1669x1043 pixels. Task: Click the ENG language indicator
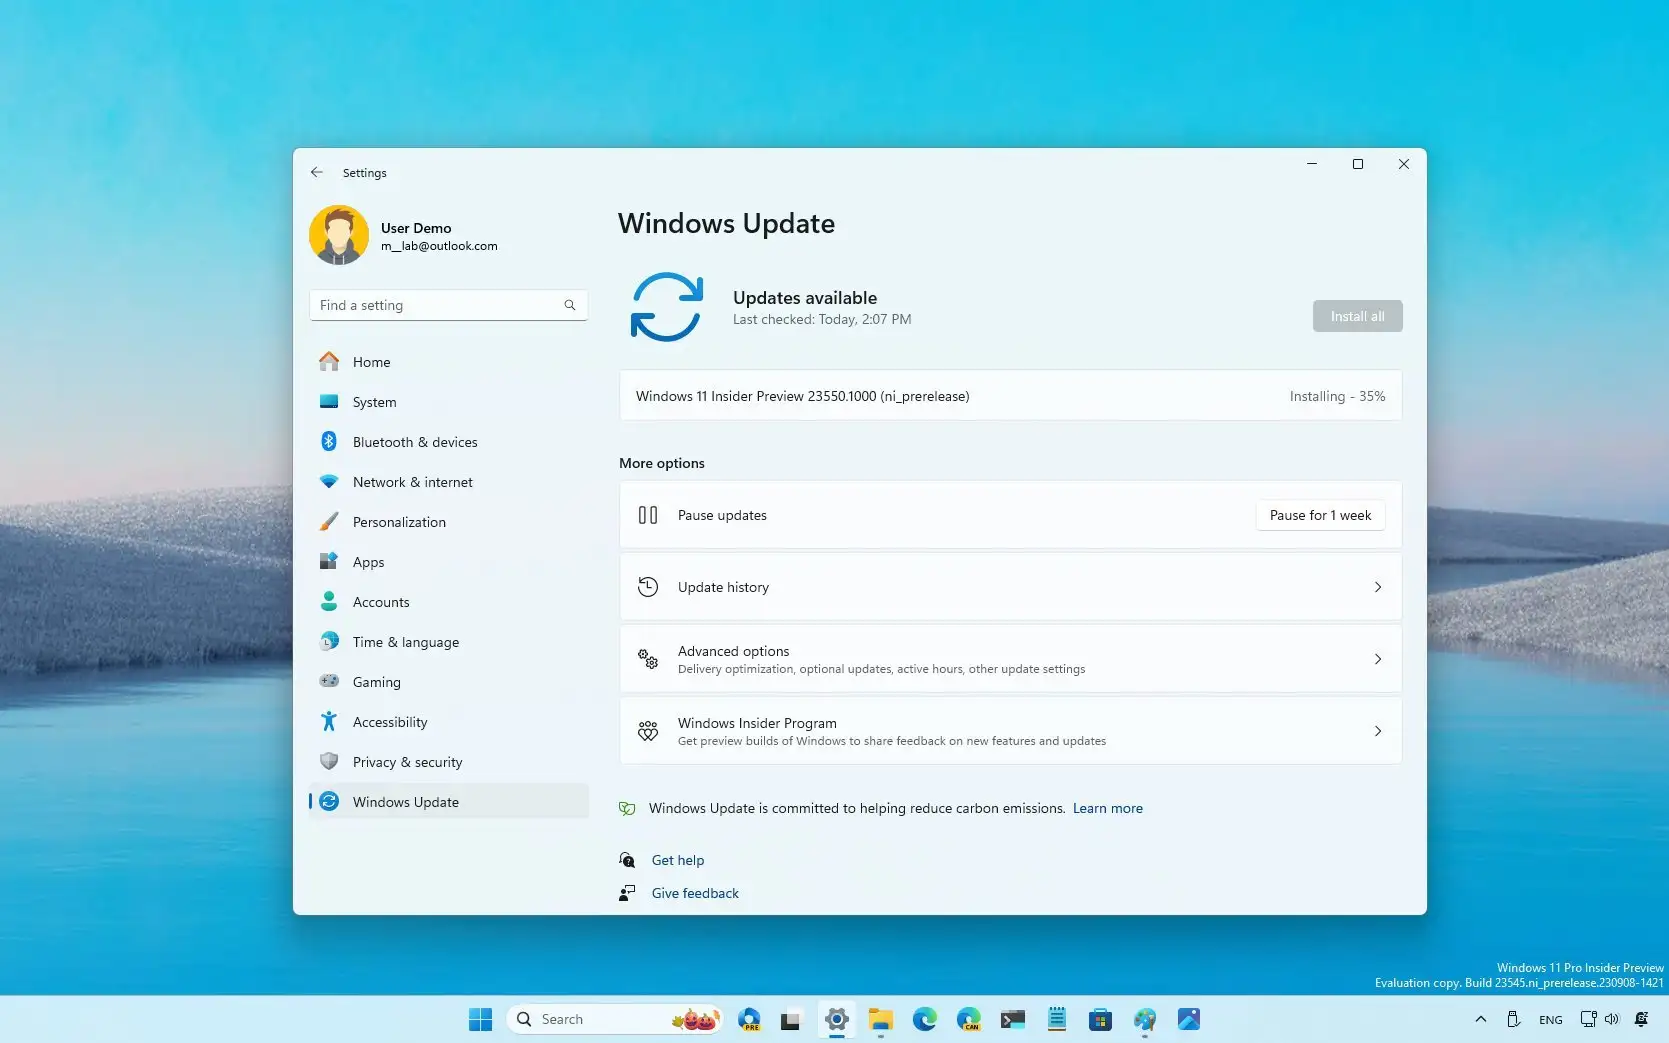point(1551,1019)
